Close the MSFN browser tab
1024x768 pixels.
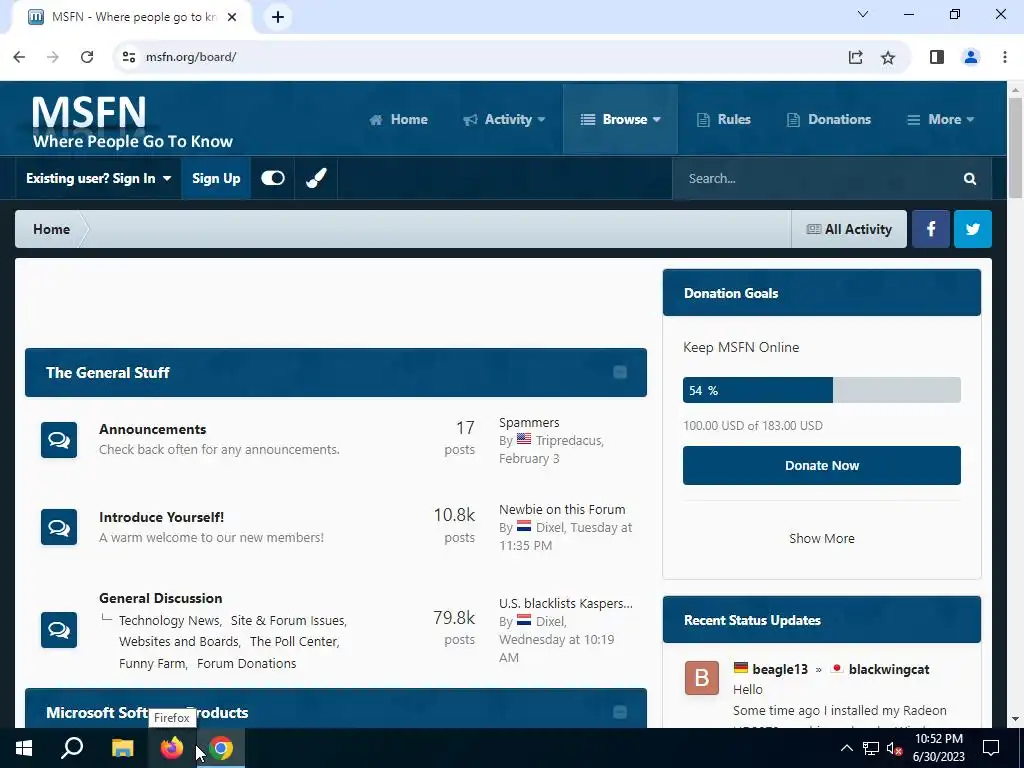pos(232,17)
